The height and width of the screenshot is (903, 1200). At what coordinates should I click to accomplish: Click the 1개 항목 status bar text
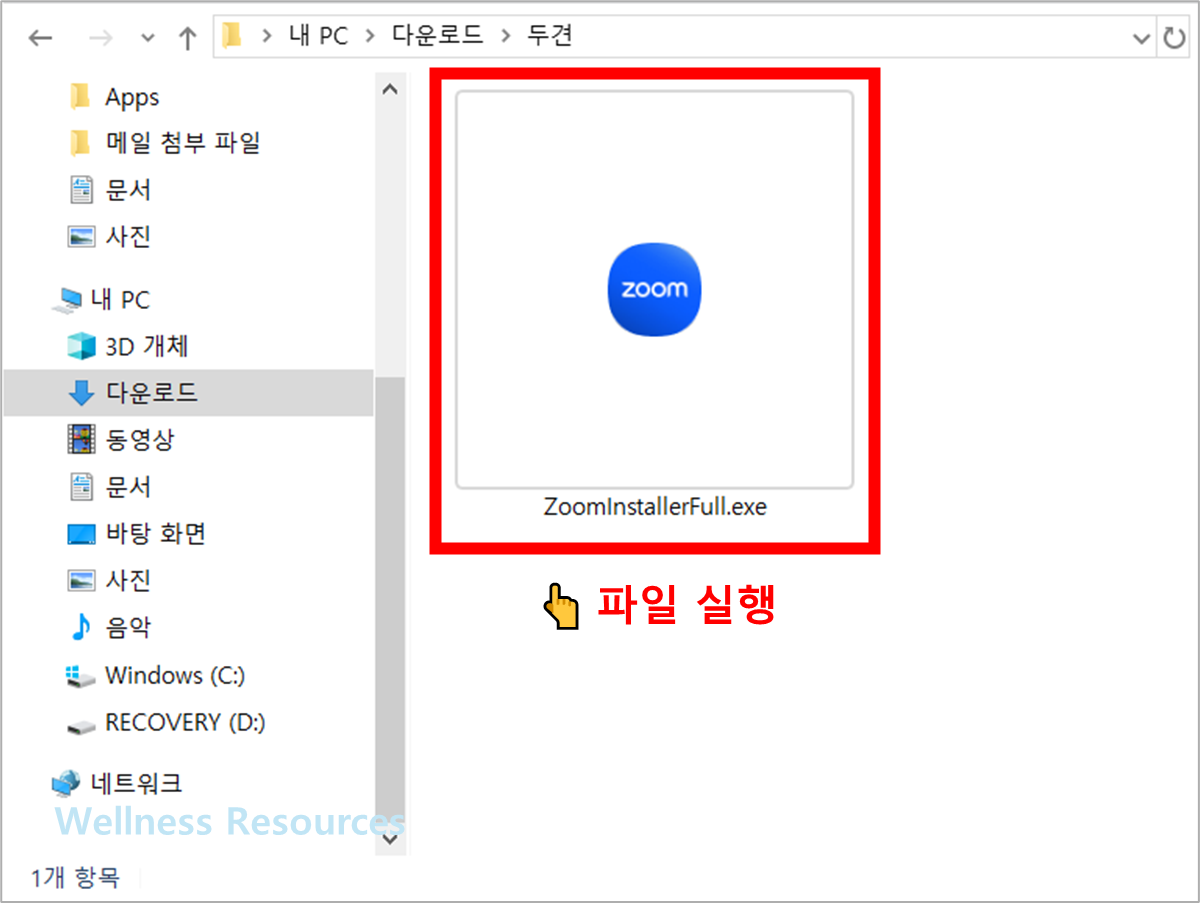pyautogui.click(x=75, y=878)
